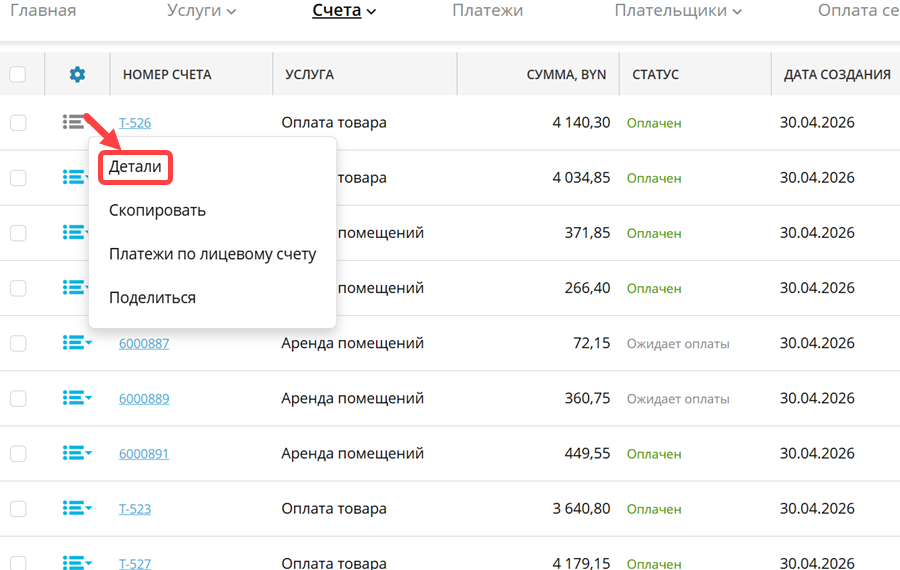Screen dimensions: 900x570
Task: Tick the select-all checkbox in header
Action: pyautogui.click(x=18, y=74)
